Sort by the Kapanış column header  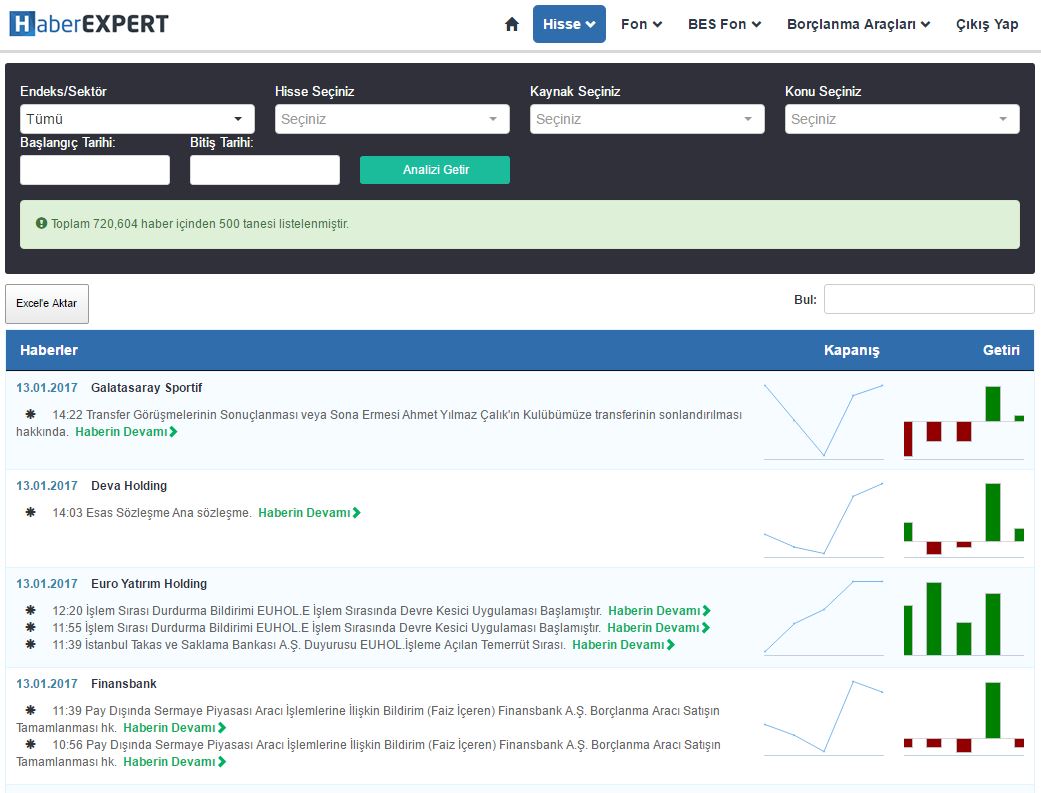click(851, 350)
